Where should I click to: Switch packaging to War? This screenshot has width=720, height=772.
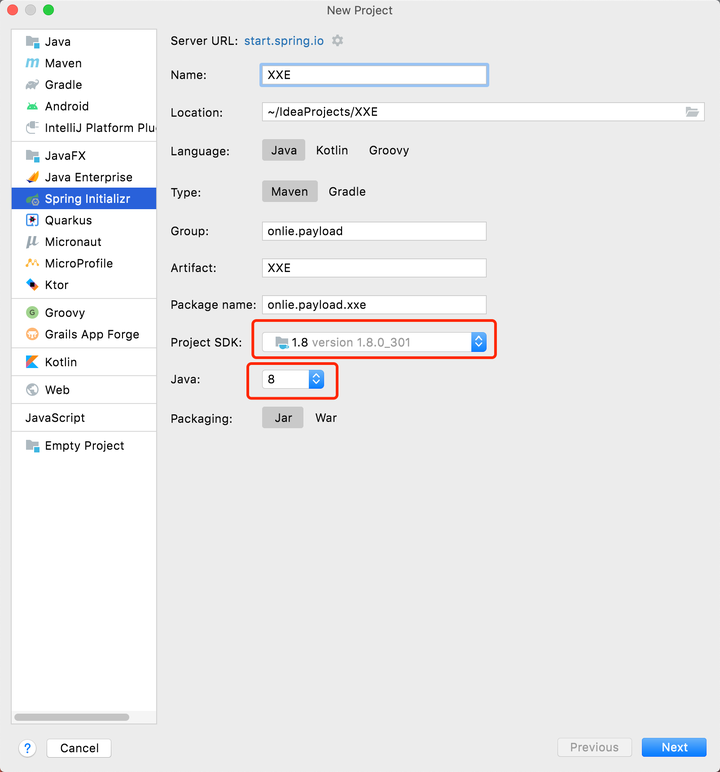coord(326,418)
